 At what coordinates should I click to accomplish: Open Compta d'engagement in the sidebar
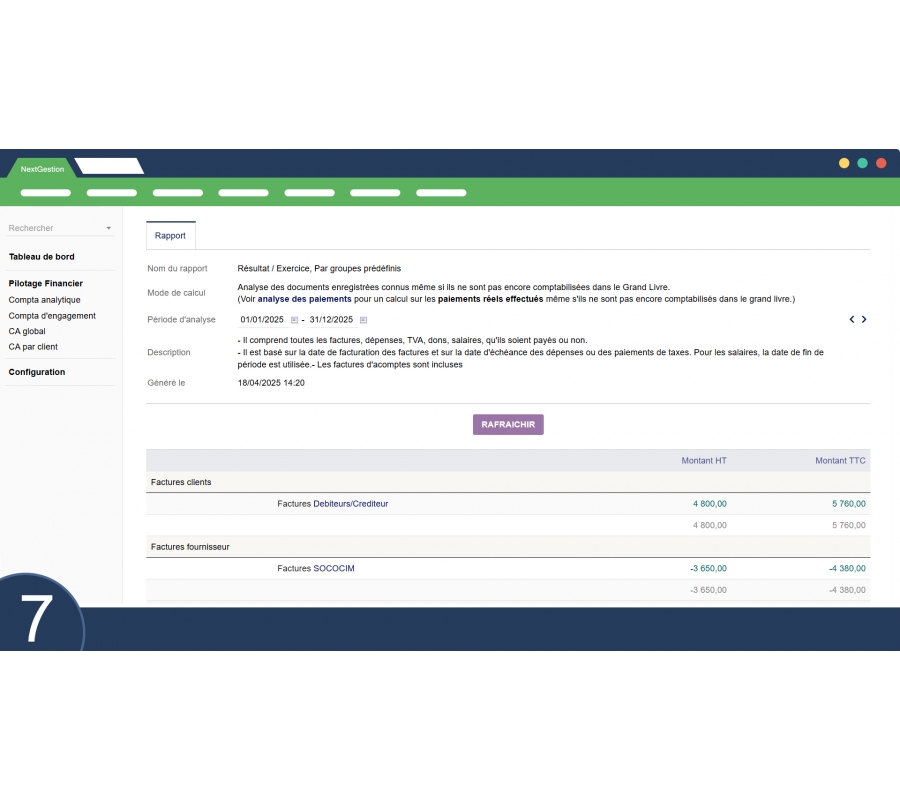click(x=52, y=316)
